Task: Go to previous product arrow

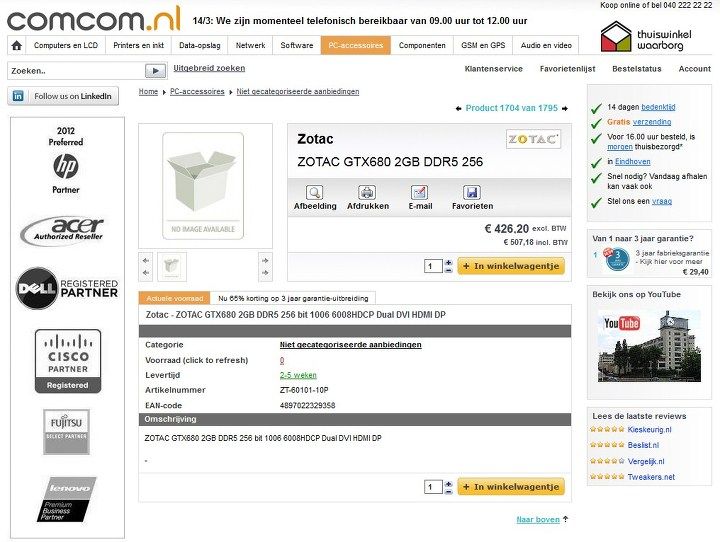Action: click(458, 108)
